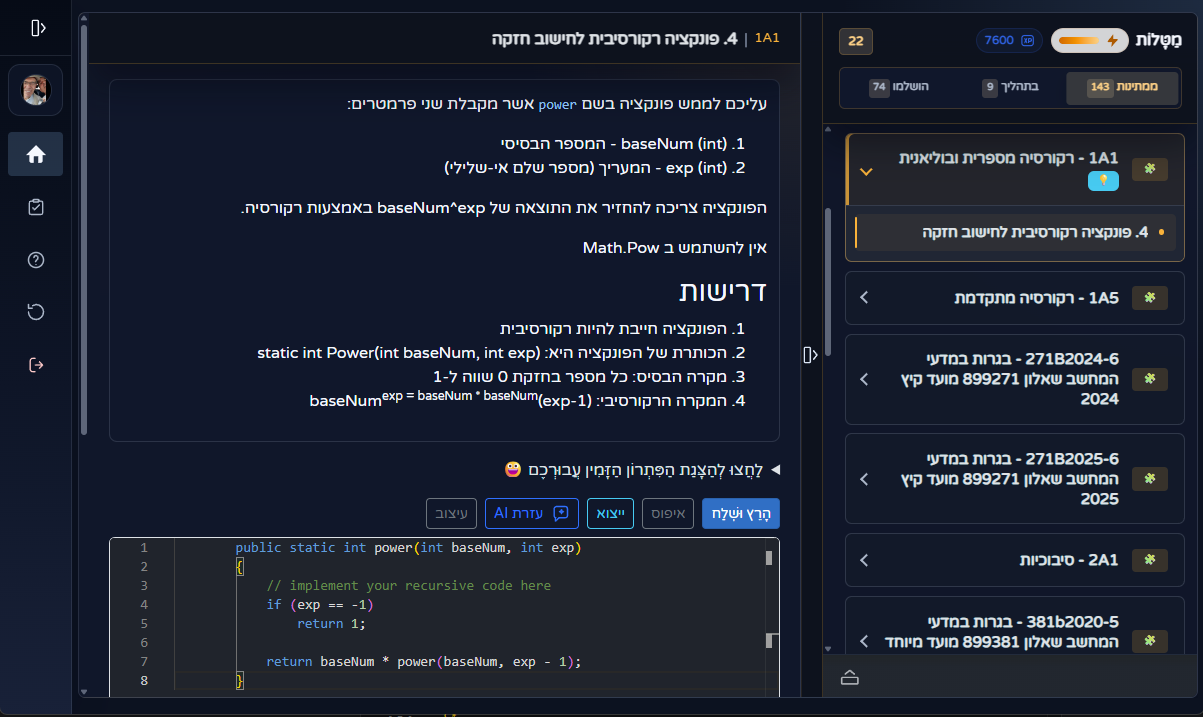Open the עזרת AI help button
The width and height of the screenshot is (1203, 717).
(x=532, y=513)
